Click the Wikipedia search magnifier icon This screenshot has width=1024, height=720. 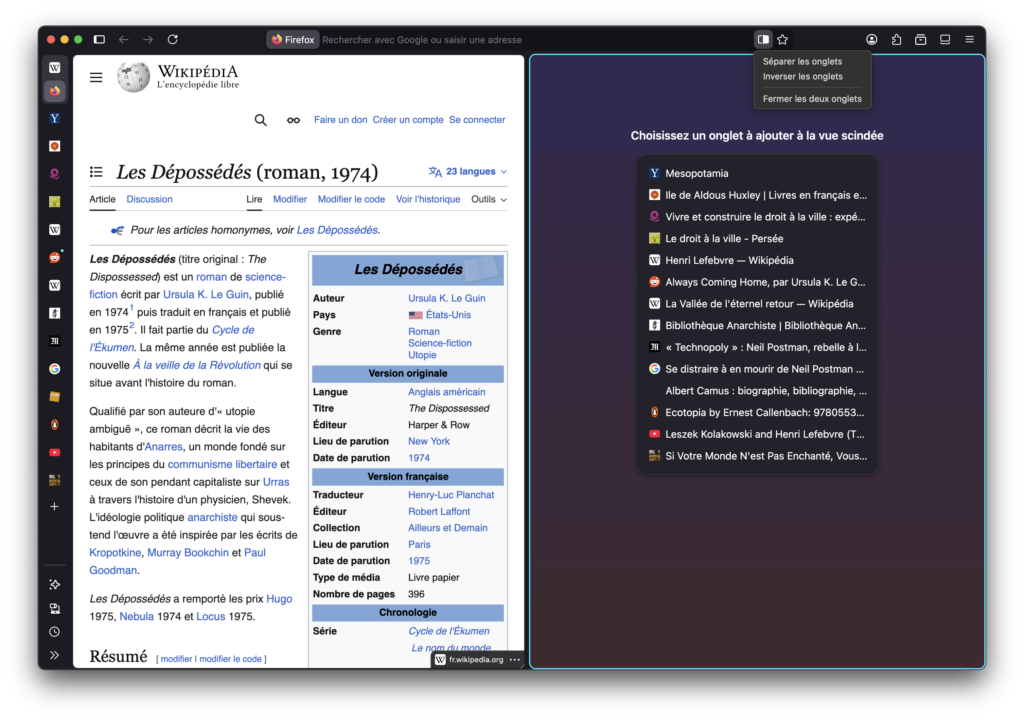coord(261,120)
